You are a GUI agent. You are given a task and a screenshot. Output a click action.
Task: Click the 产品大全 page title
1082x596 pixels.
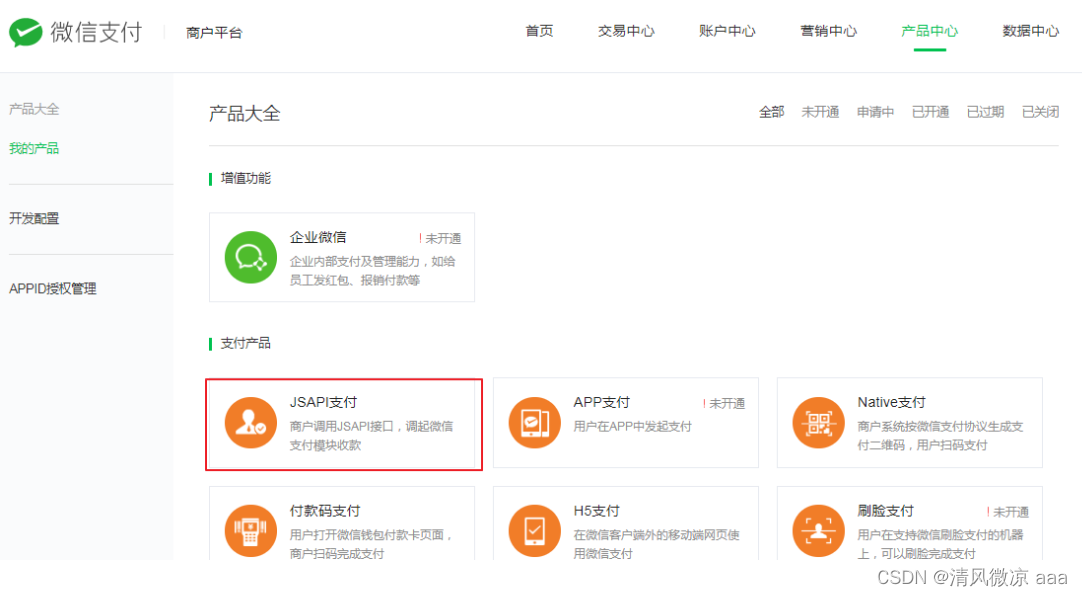pos(245,114)
